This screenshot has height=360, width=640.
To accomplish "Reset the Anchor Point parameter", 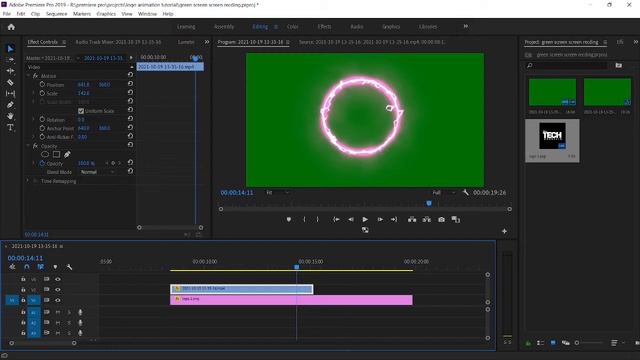I will (130, 127).
